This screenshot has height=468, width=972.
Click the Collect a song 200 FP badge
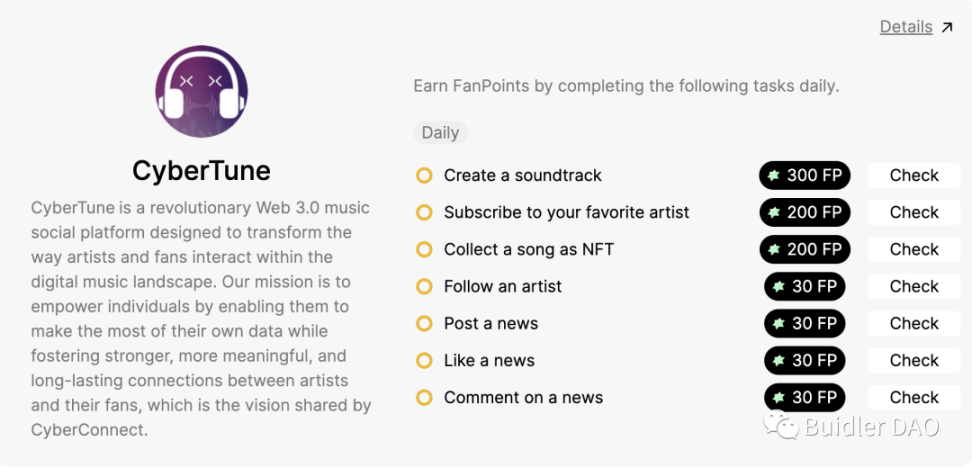(x=805, y=250)
